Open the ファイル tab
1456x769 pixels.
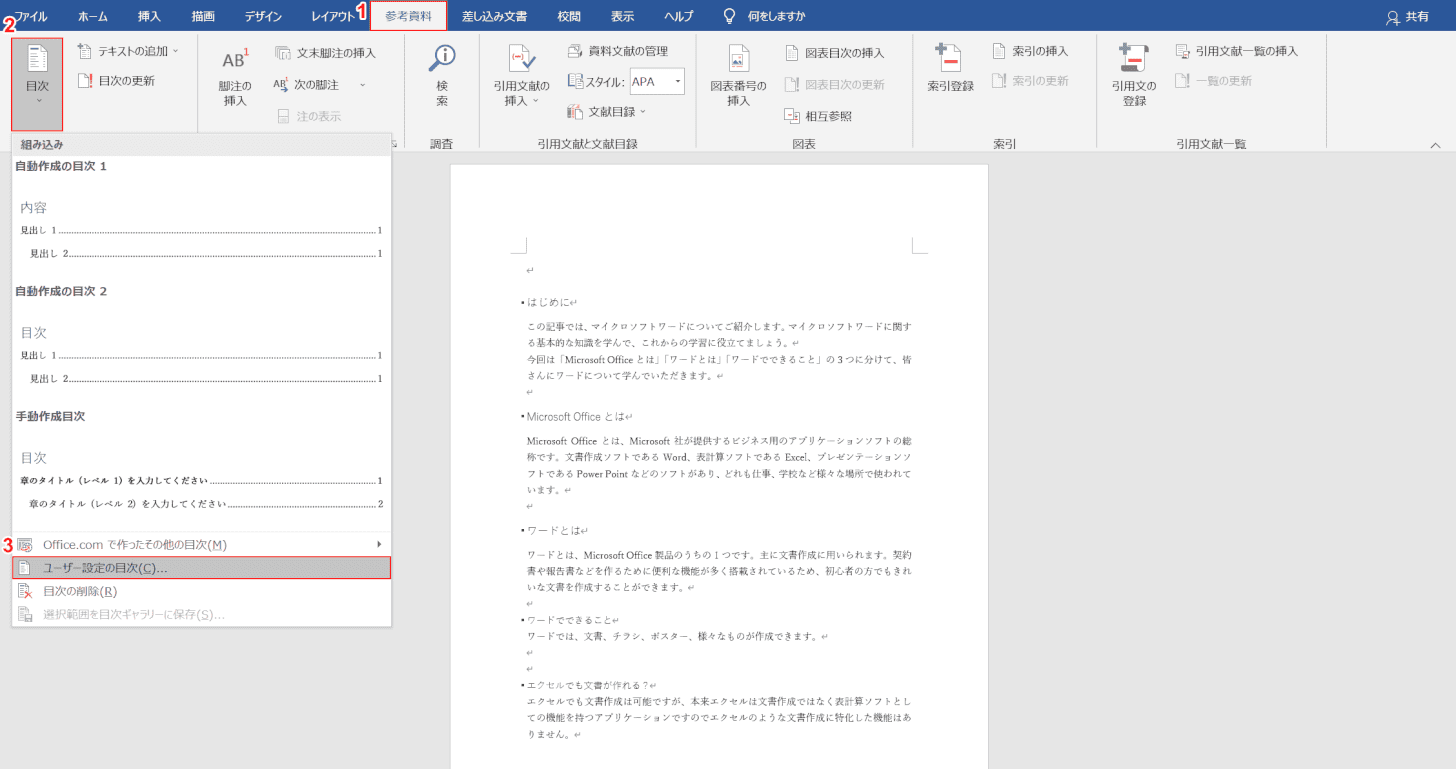(30, 16)
